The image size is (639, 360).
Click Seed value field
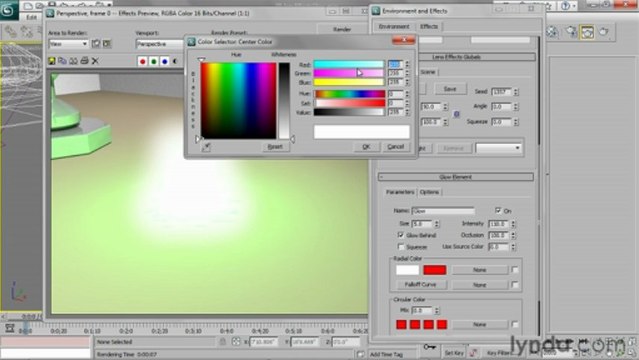click(501, 92)
